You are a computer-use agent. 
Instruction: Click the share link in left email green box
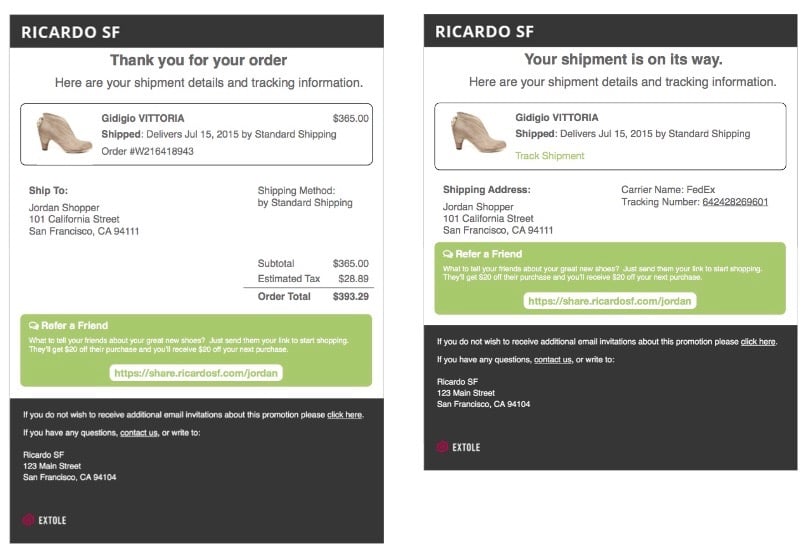(x=196, y=373)
